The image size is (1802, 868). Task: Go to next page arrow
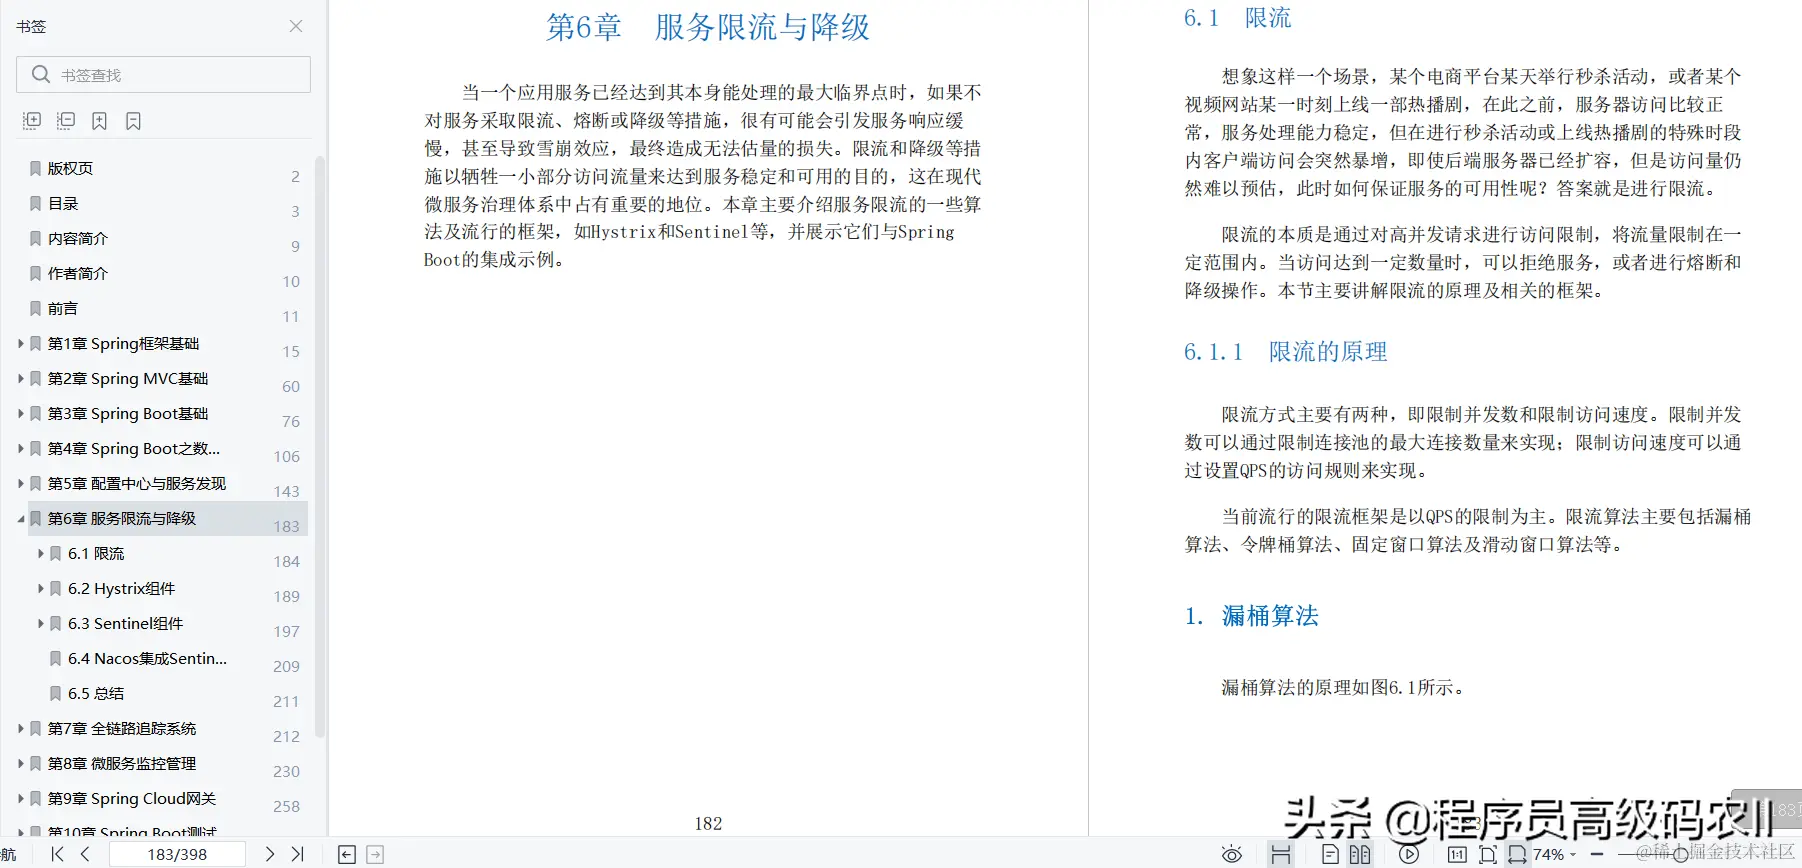[269, 854]
